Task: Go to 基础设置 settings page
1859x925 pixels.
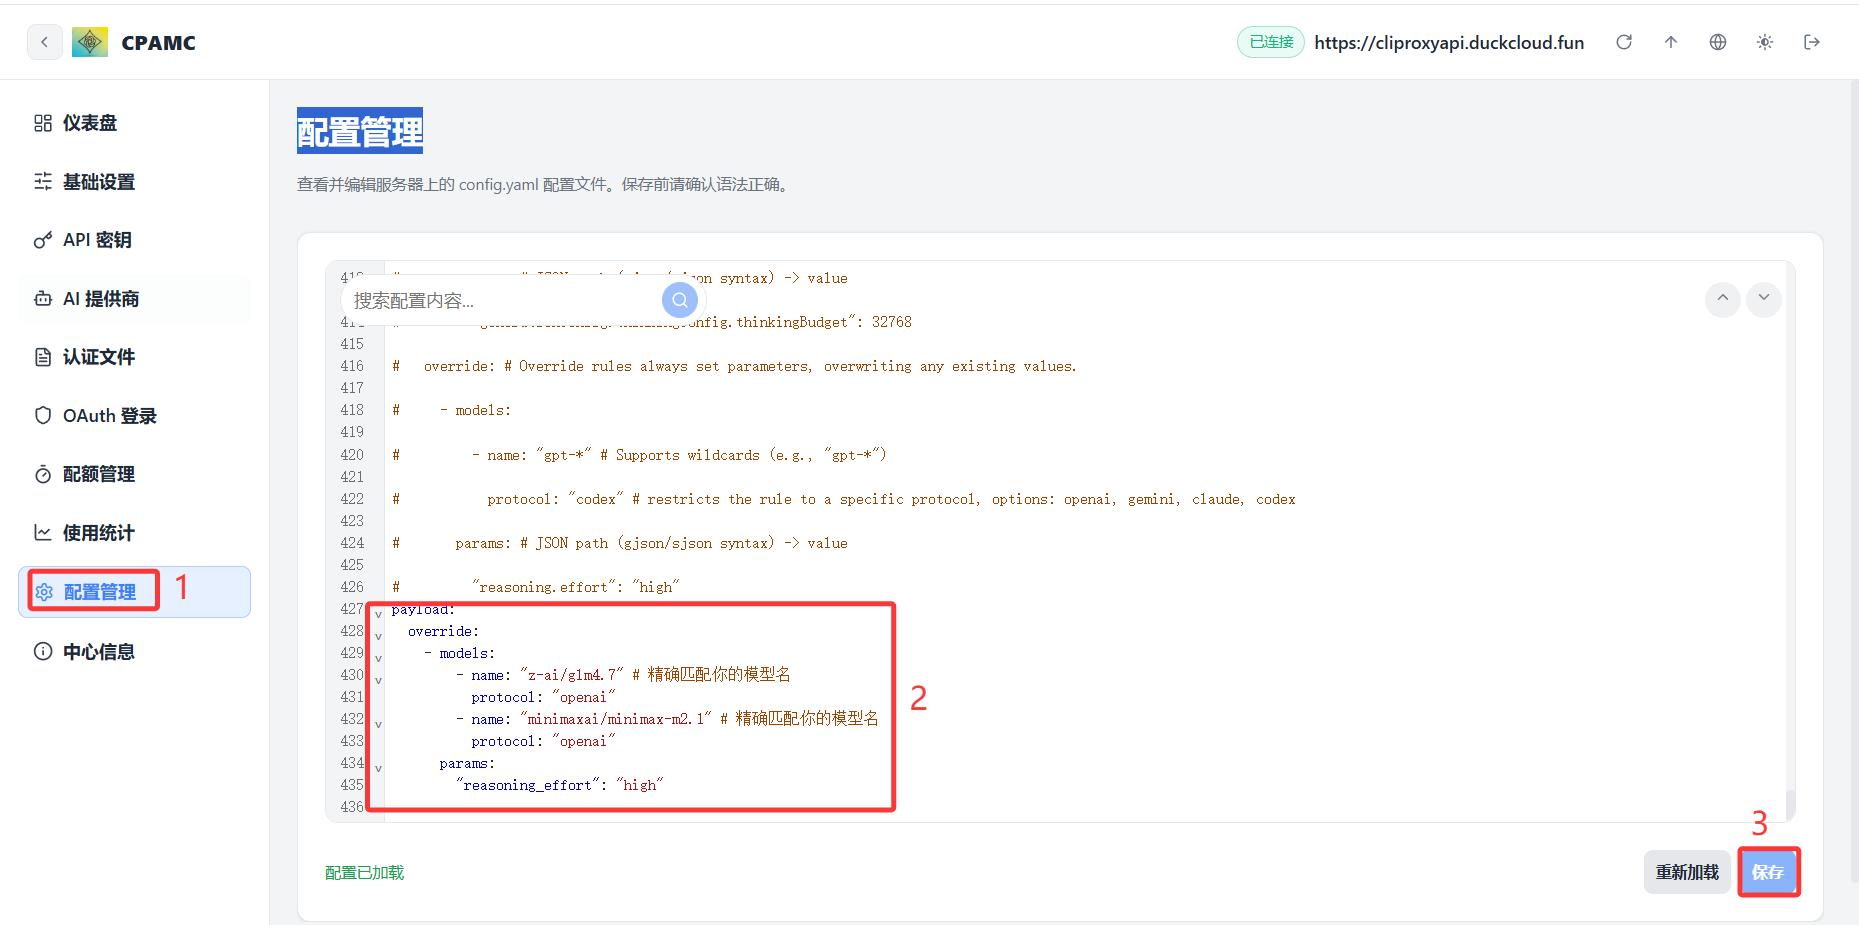Action: click(134, 182)
